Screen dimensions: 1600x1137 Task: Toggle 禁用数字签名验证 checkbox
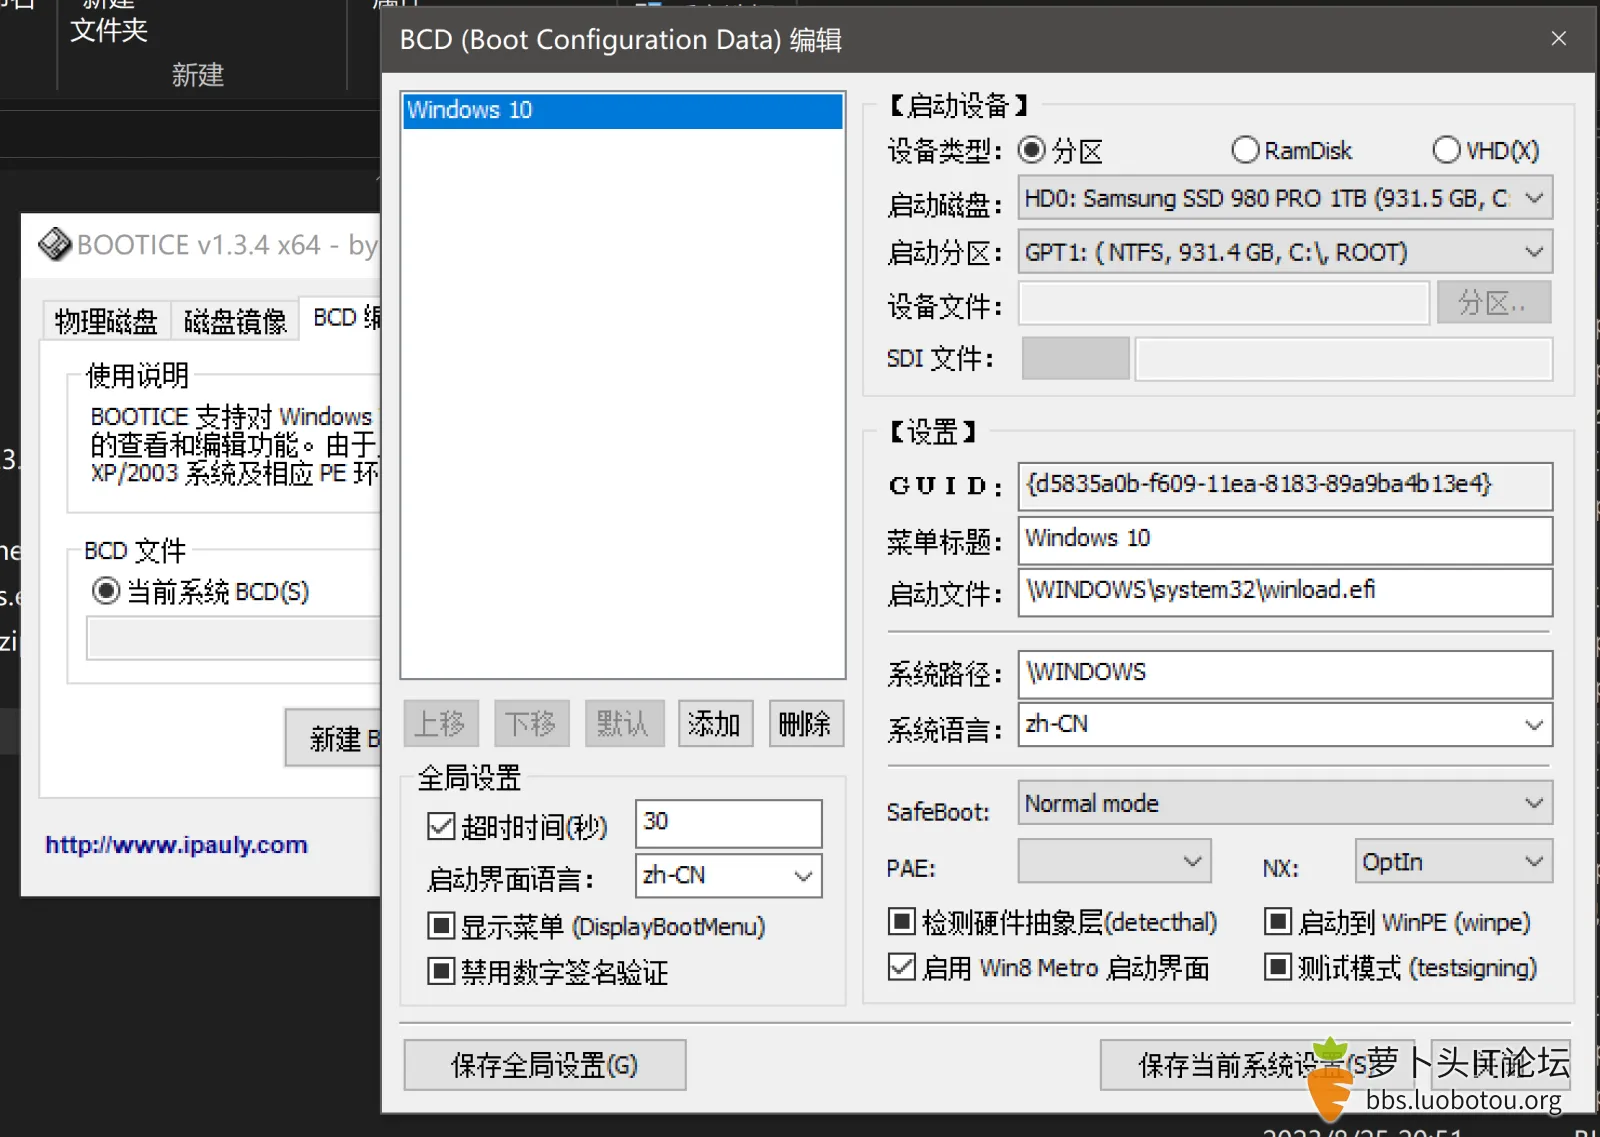click(x=441, y=971)
